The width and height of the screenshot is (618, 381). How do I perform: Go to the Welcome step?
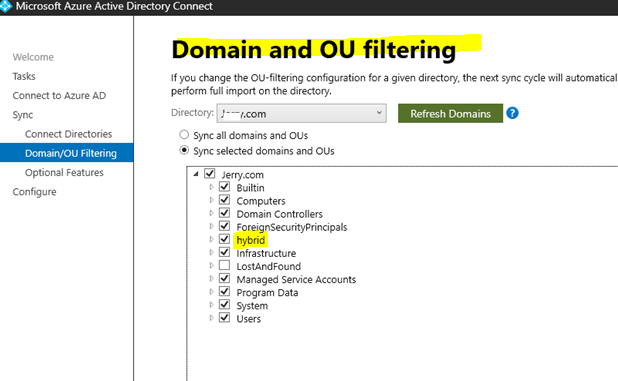click(33, 57)
